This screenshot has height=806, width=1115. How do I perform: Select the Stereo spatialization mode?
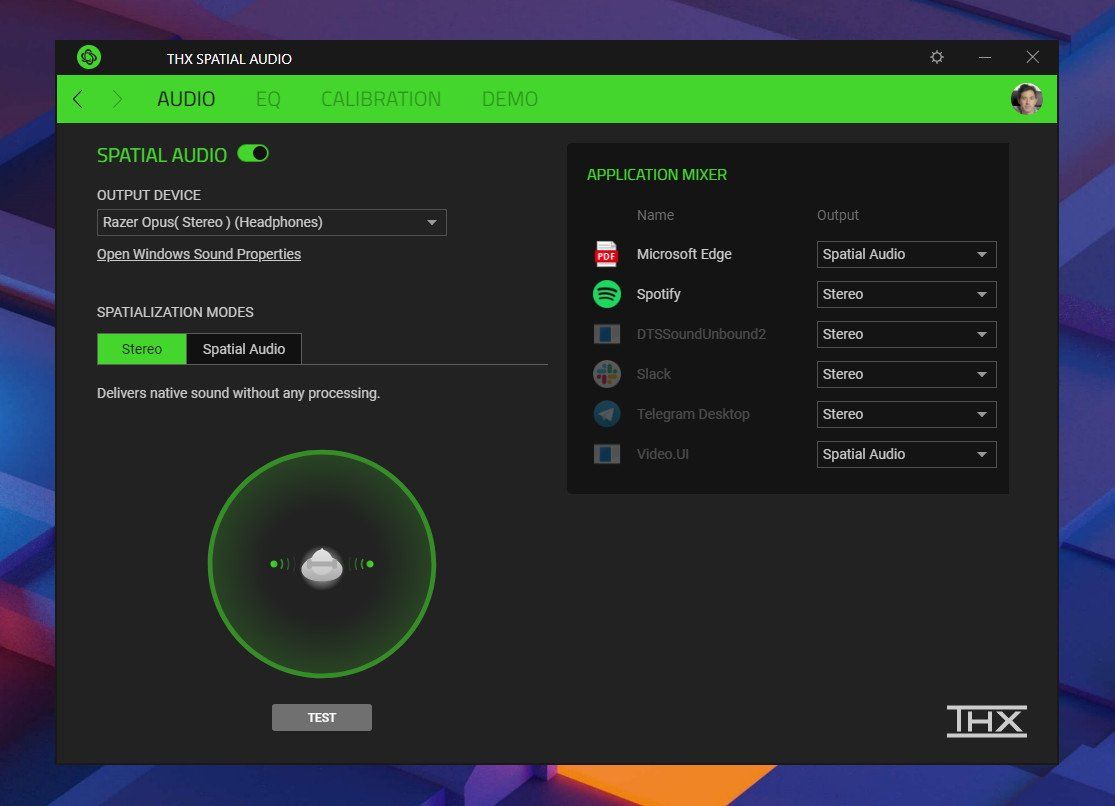pos(141,349)
